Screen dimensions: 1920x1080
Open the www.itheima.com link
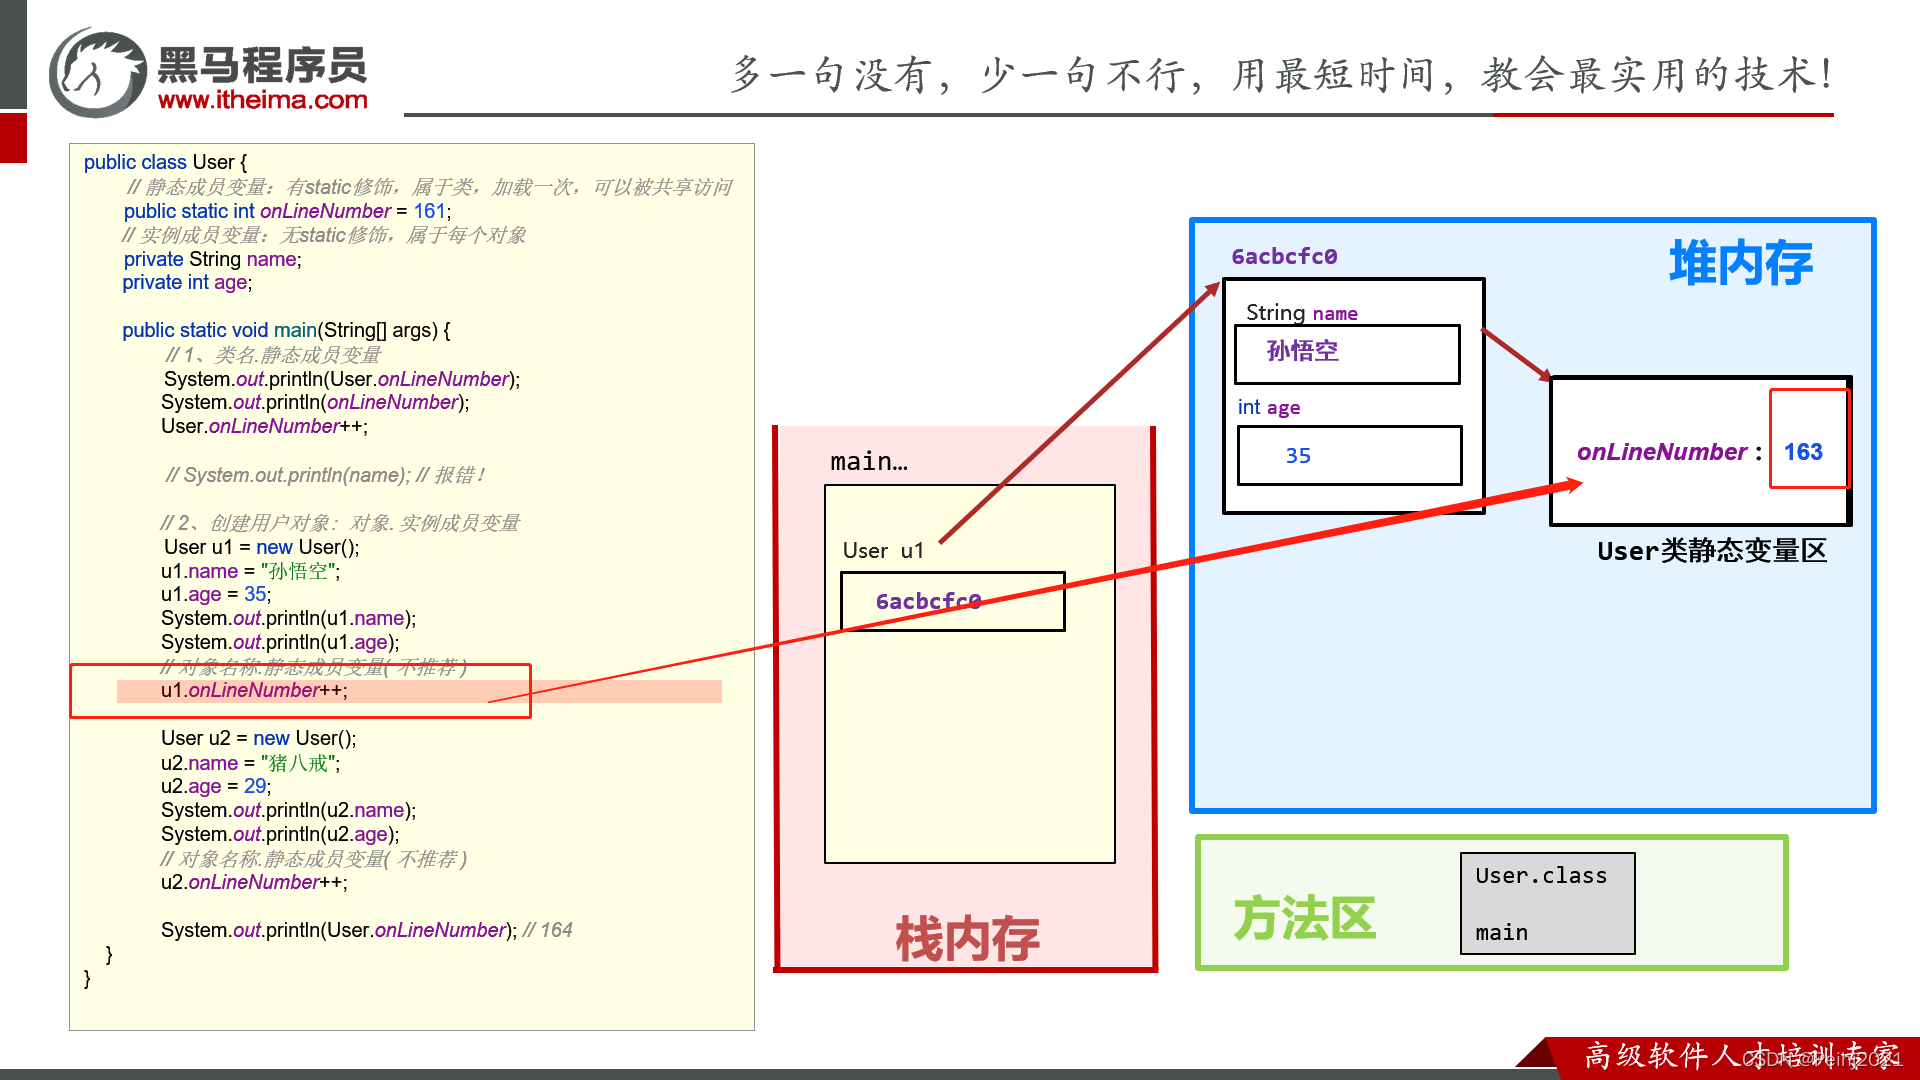click(x=262, y=100)
